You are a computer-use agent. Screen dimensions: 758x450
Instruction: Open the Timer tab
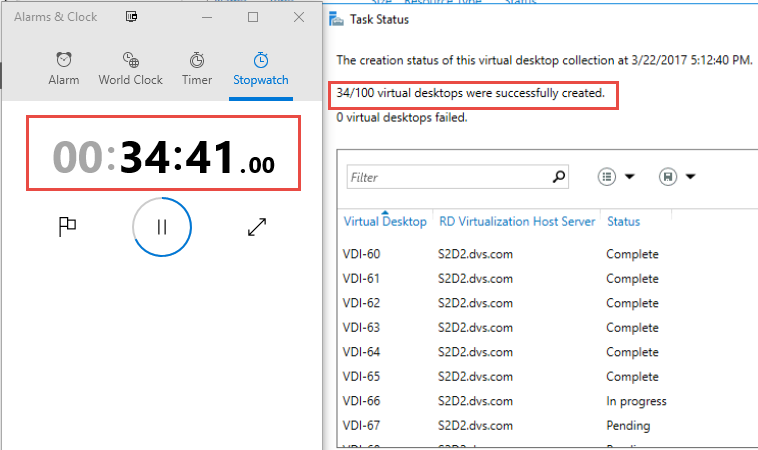pyautogui.click(x=197, y=69)
